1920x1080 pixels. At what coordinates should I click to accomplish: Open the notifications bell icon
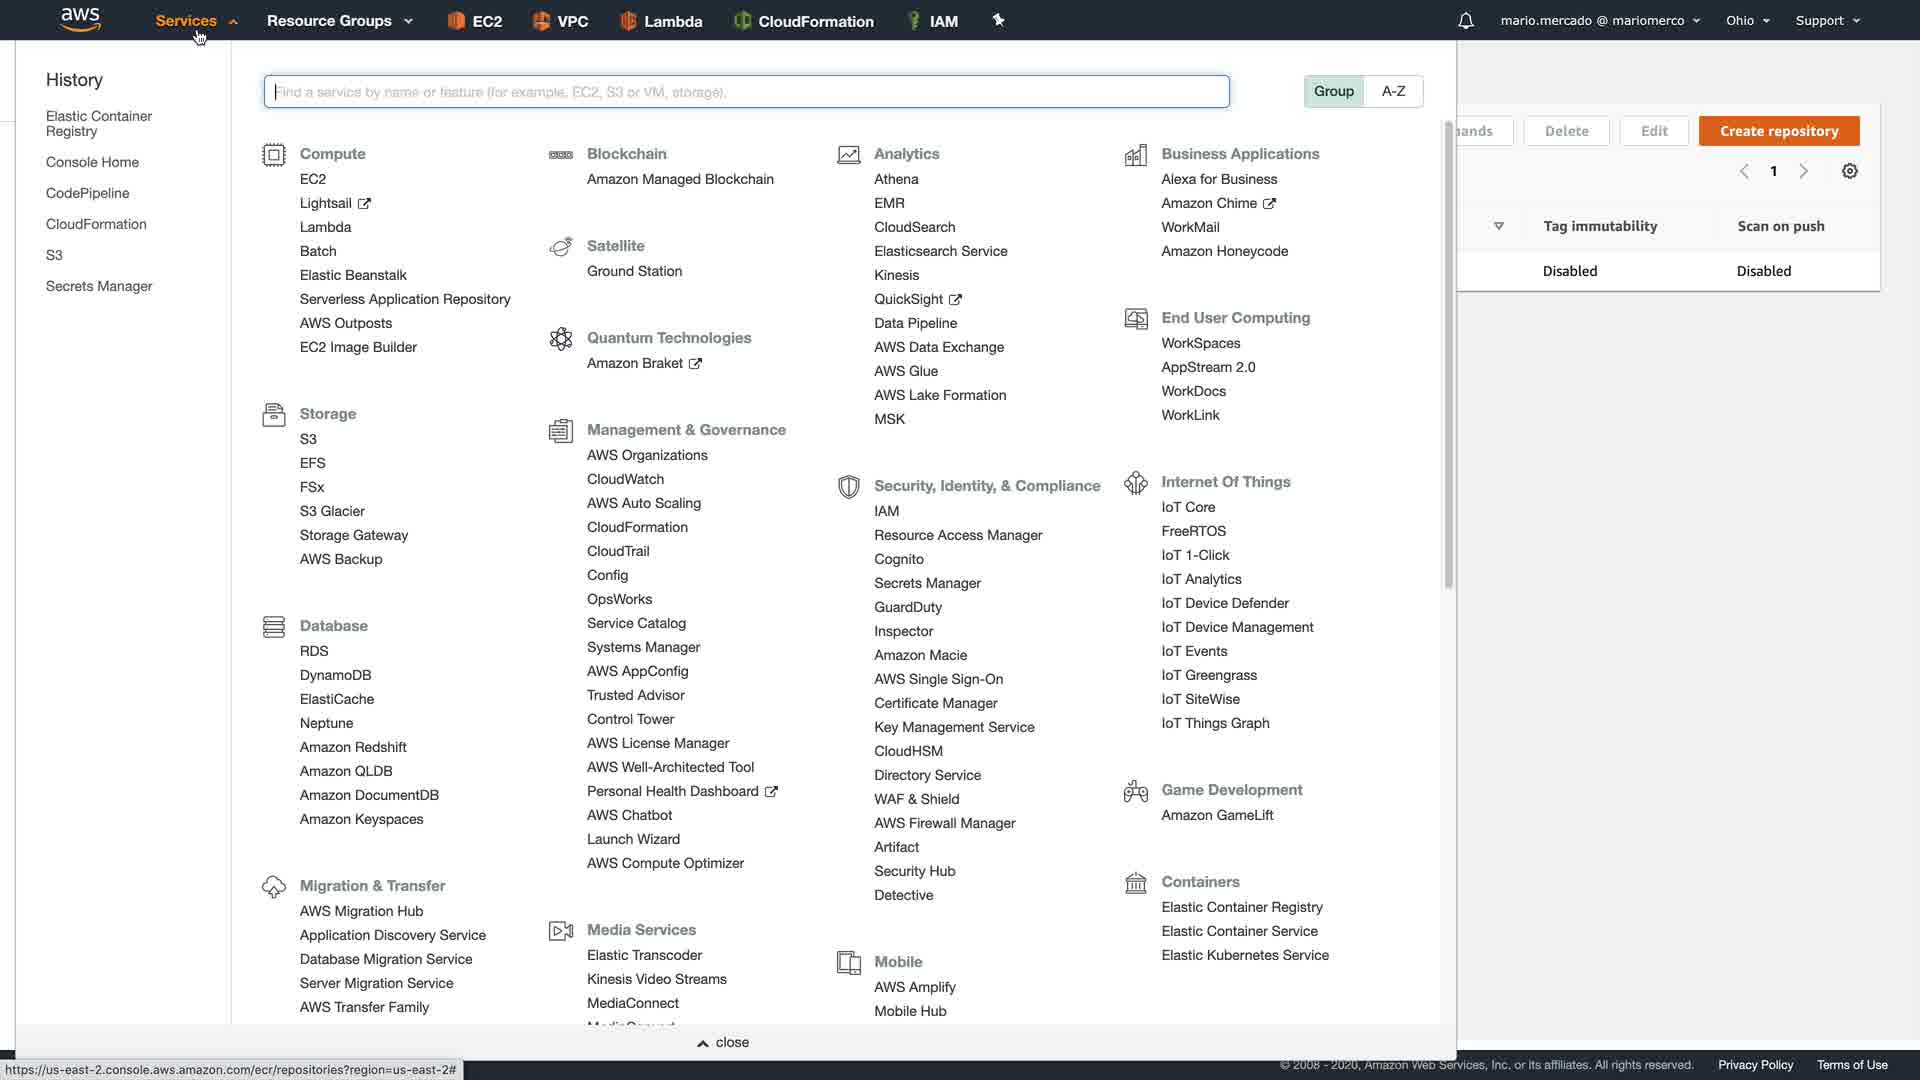[x=1465, y=21]
